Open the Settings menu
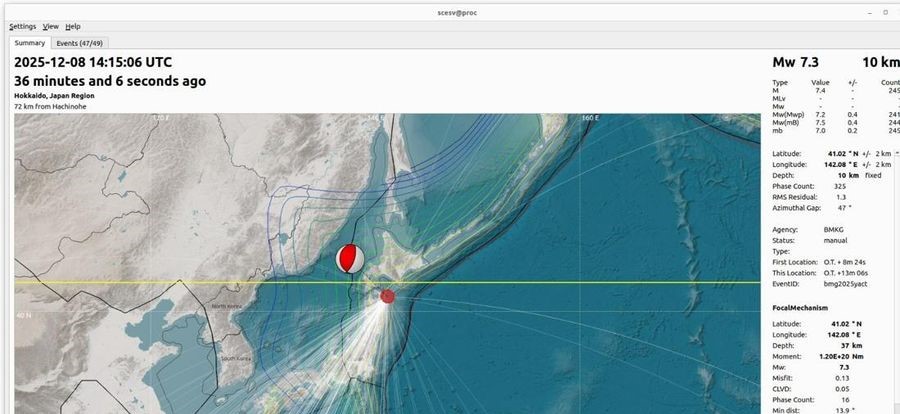The image size is (900, 414). pyautogui.click(x=22, y=26)
